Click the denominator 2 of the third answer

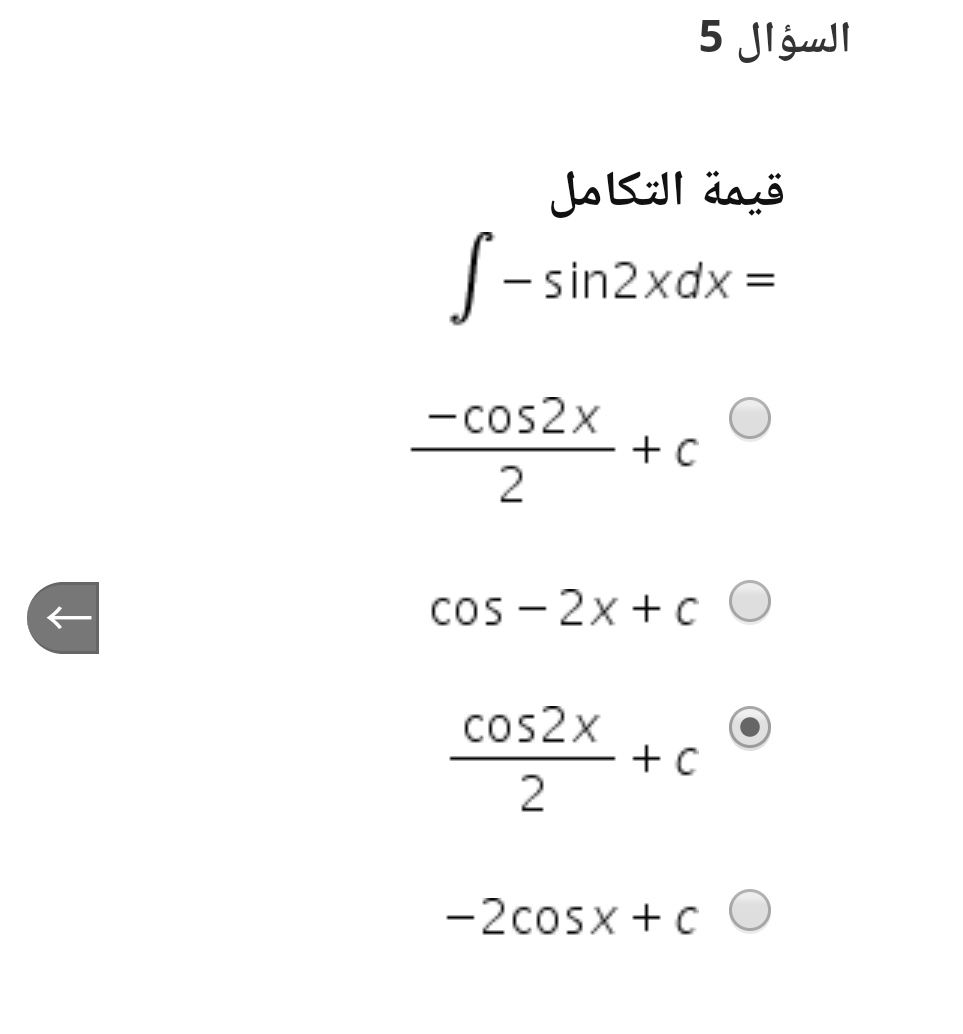pyautogui.click(x=532, y=793)
